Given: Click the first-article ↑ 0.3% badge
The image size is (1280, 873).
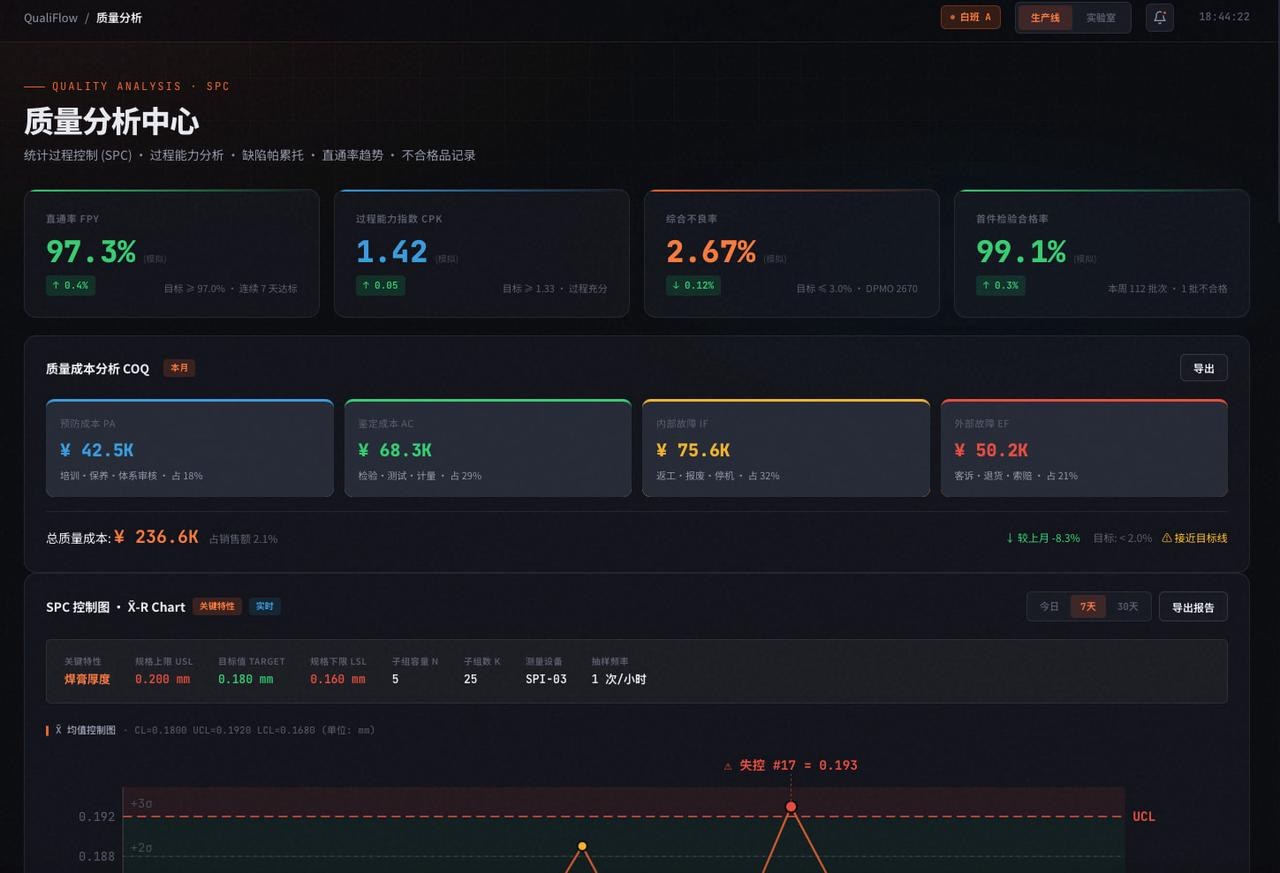Looking at the screenshot, I should [1000, 285].
